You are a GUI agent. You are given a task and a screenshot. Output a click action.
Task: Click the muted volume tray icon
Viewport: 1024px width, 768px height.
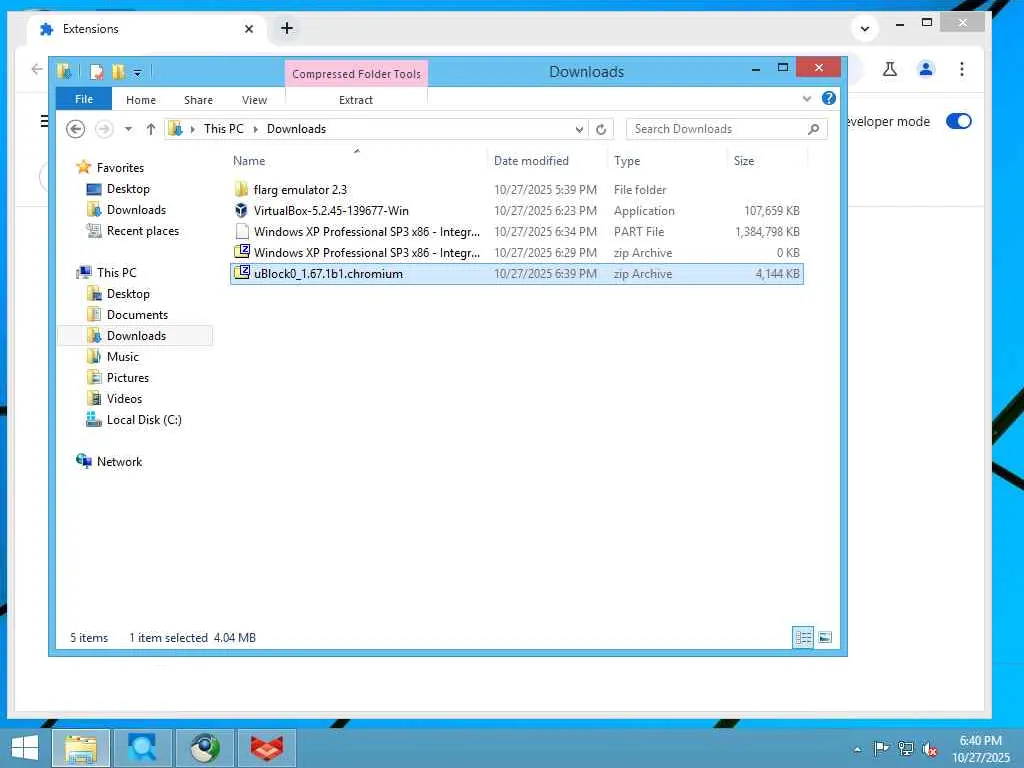click(930, 749)
